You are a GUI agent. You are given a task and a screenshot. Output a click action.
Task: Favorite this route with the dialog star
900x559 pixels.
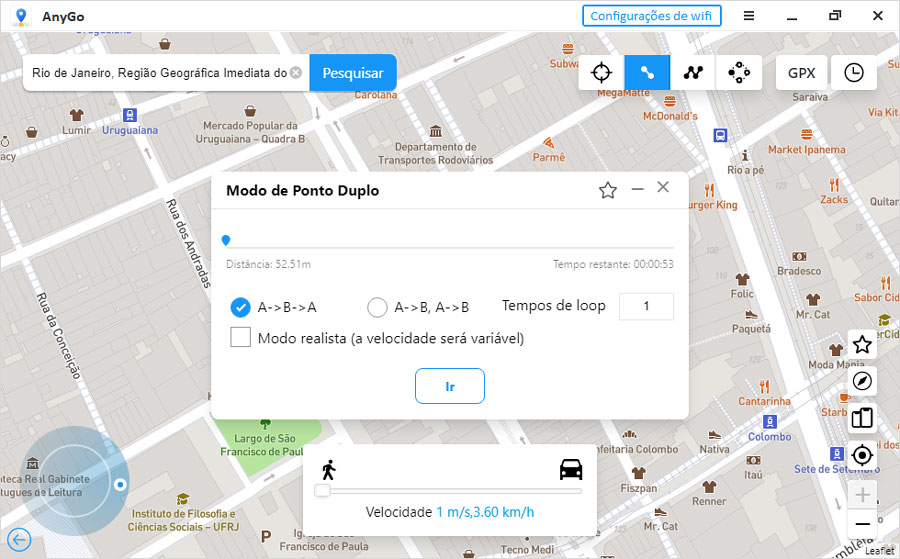[607, 190]
